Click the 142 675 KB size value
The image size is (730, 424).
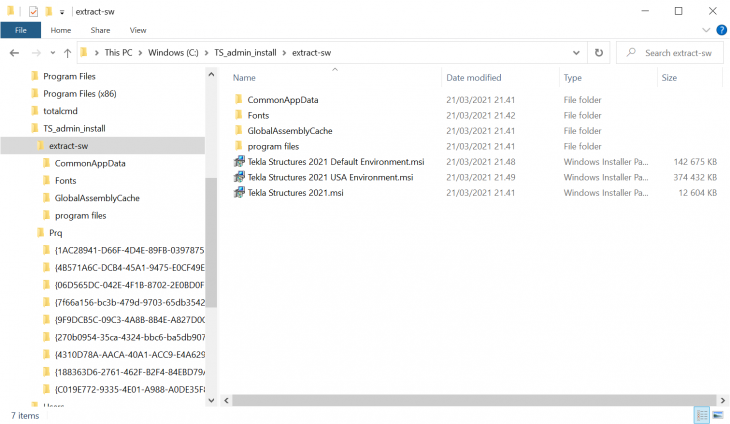[695, 162]
